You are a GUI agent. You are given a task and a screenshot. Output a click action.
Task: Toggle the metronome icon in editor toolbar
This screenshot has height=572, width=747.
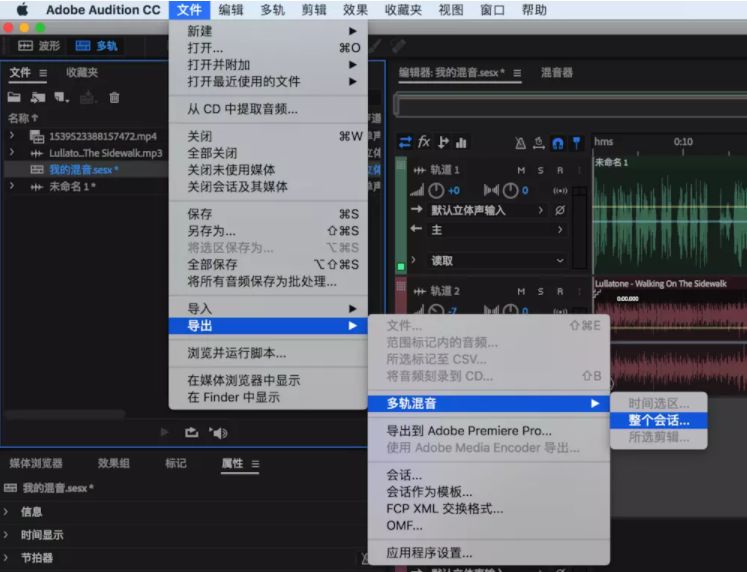520,143
